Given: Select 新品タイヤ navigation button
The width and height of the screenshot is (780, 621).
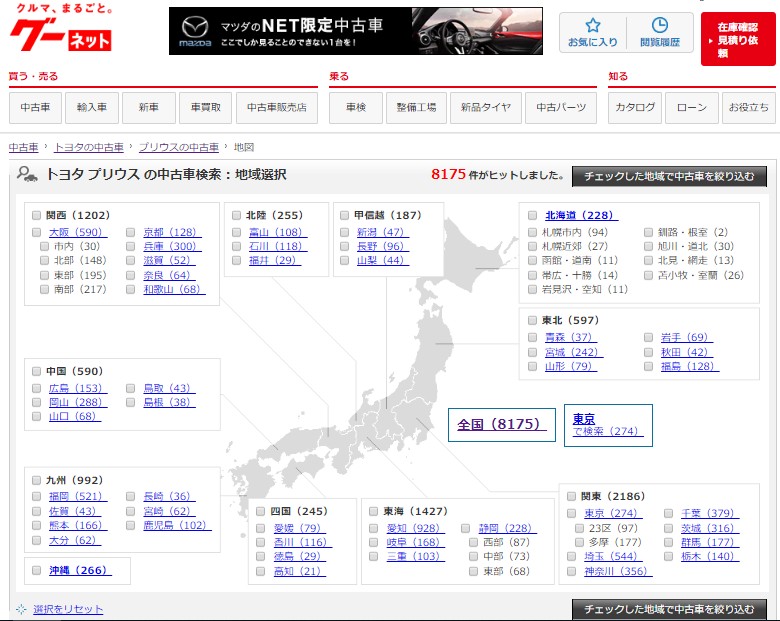Looking at the screenshot, I should click(x=485, y=107).
